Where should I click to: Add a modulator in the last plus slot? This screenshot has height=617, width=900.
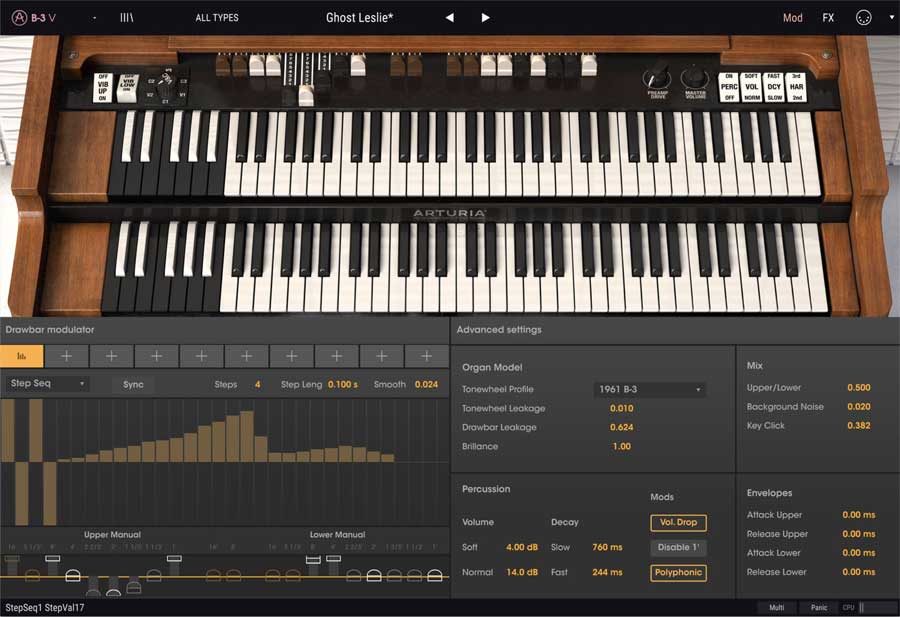click(426, 356)
